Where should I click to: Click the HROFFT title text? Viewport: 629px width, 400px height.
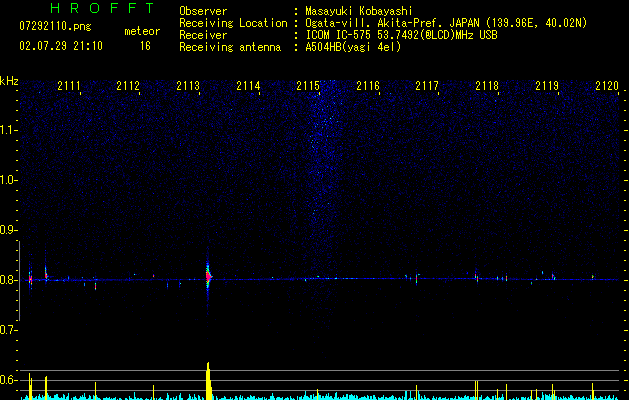coord(102,8)
